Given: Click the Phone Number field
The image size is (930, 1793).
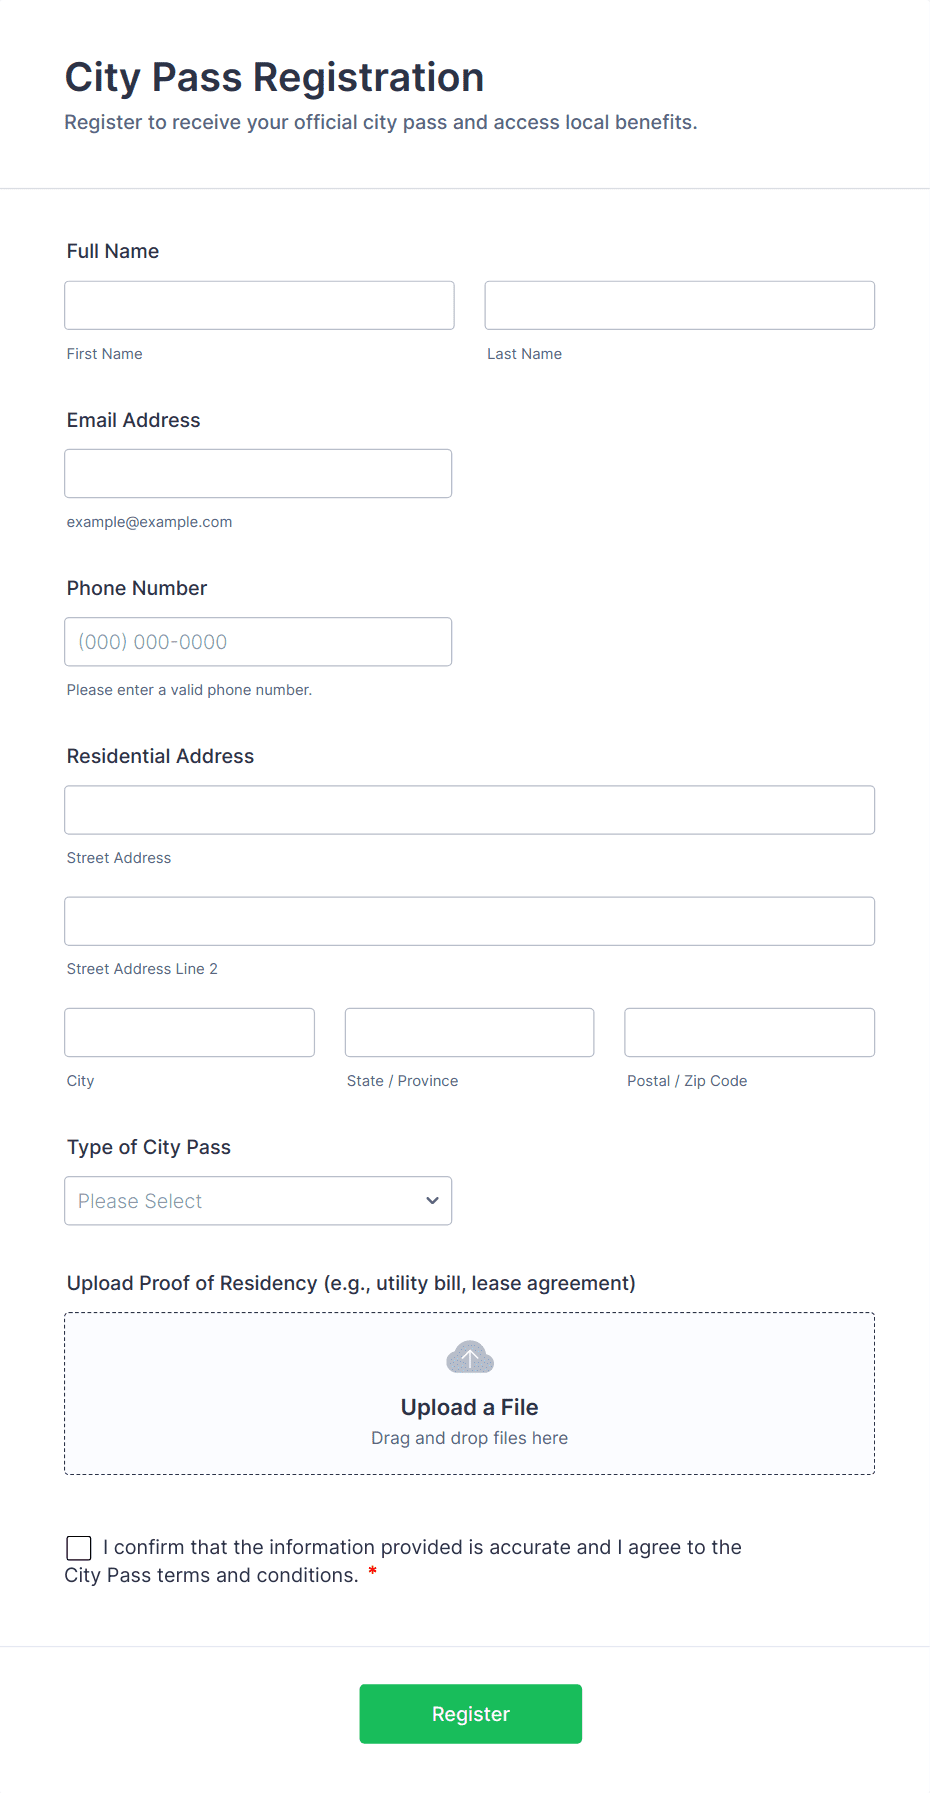Looking at the screenshot, I should pos(257,641).
